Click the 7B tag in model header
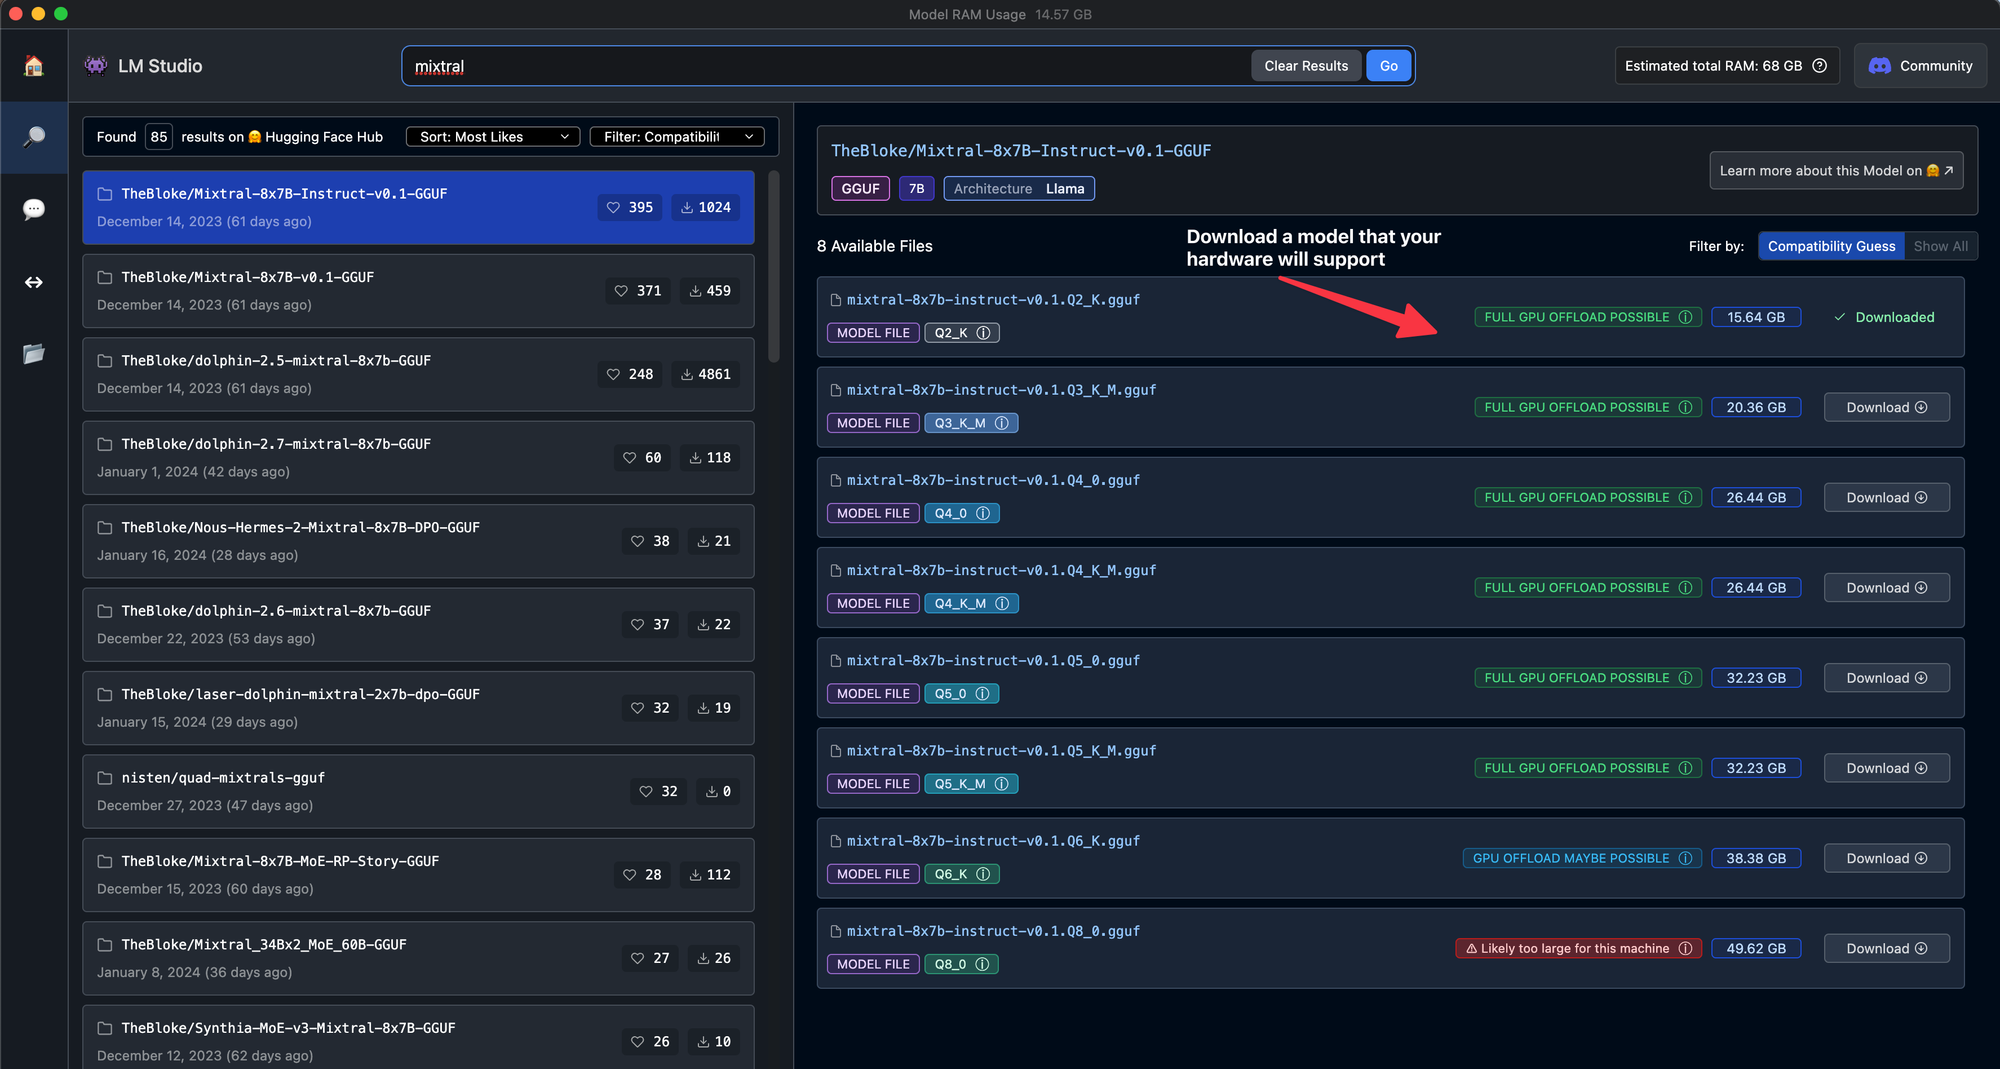This screenshot has width=2000, height=1069. [916, 188]
